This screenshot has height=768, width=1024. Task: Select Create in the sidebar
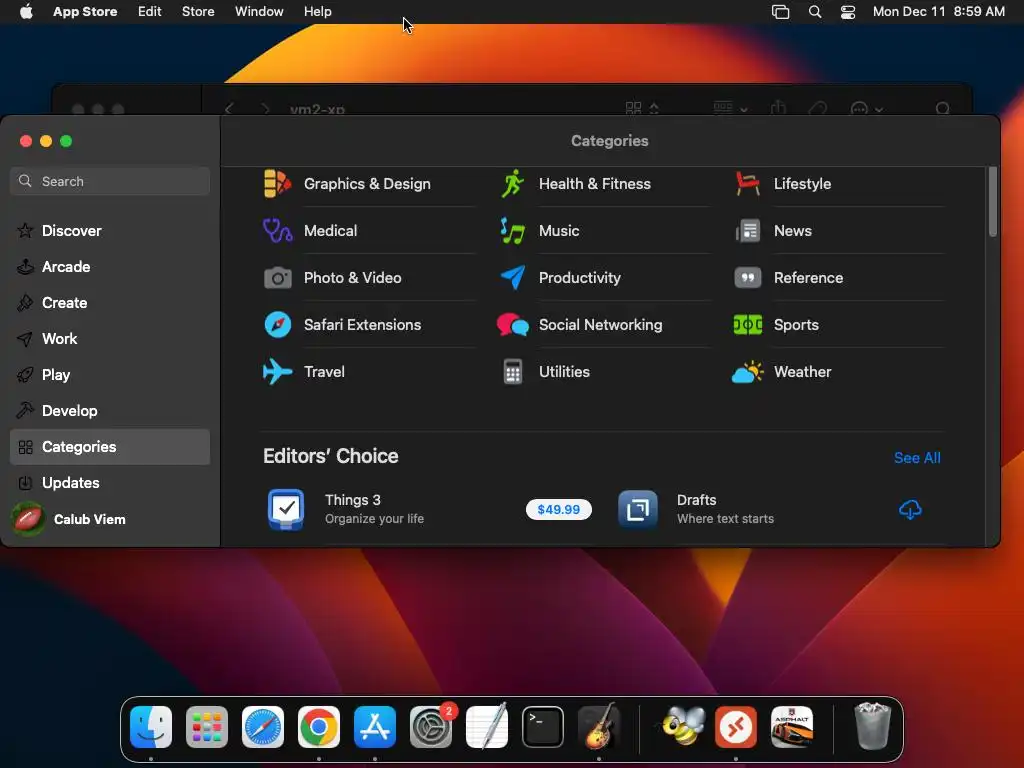pyautogui.click(x=110, y=302)
